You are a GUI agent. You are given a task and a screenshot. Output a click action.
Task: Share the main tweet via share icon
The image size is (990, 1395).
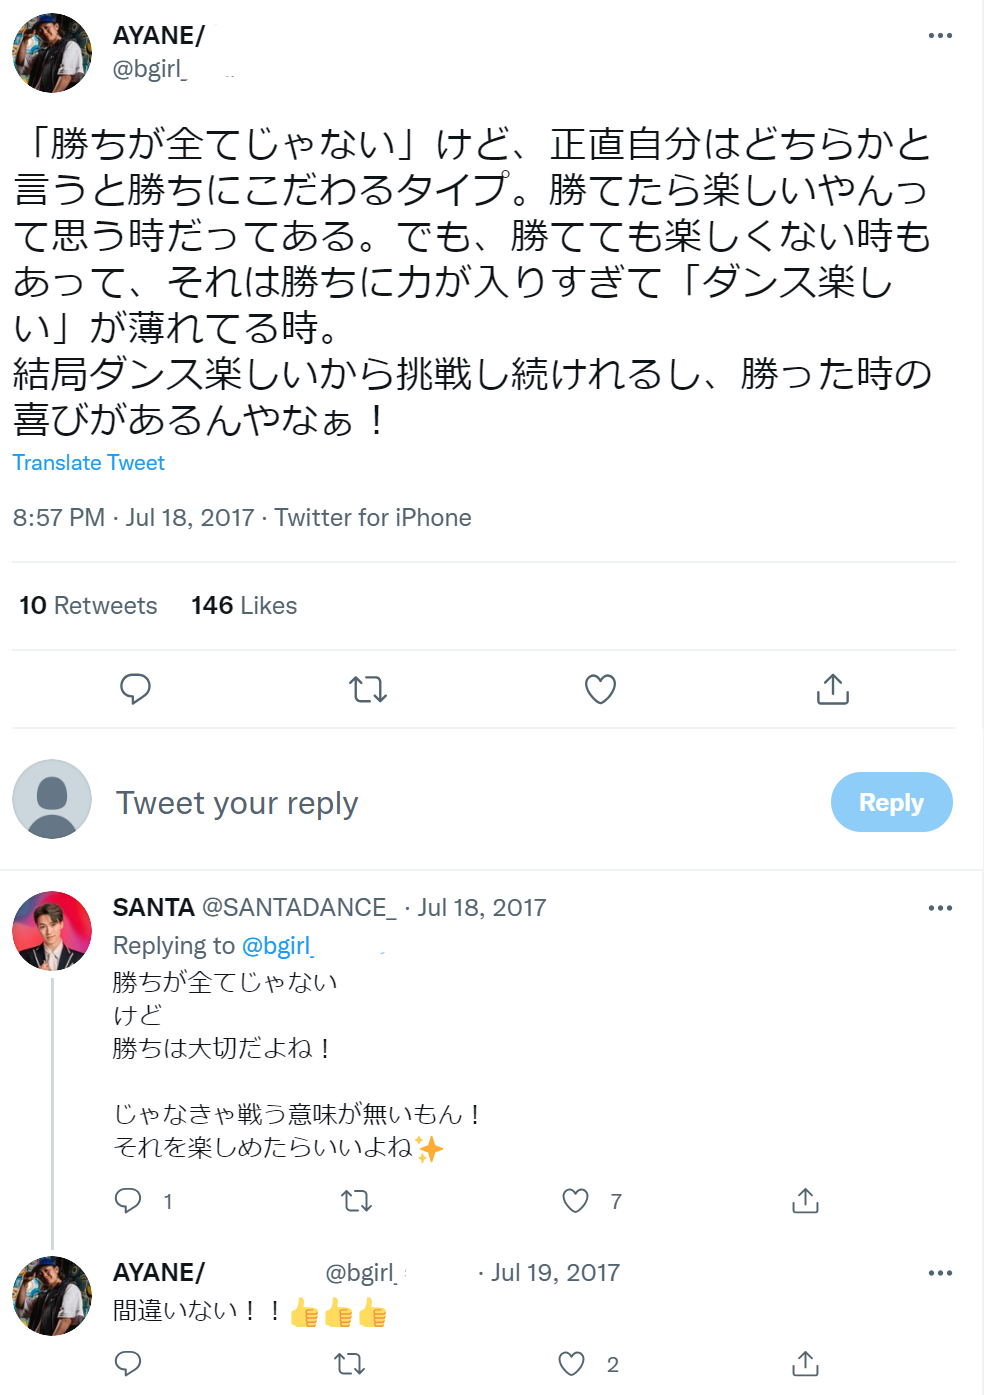click(832, 689)
